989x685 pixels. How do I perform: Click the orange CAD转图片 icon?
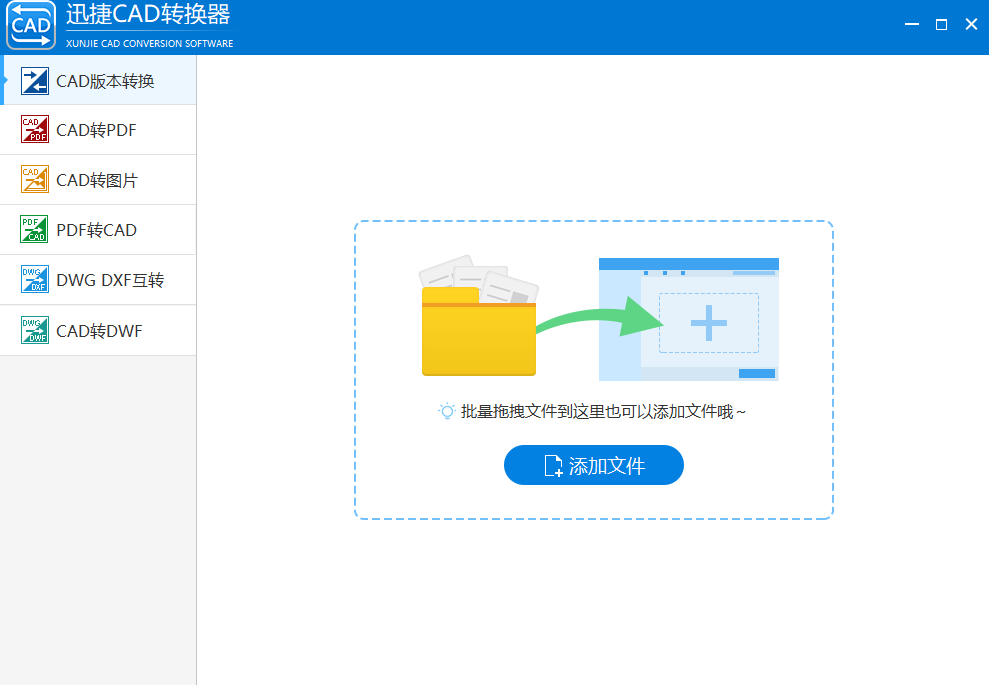pos(35,180)
